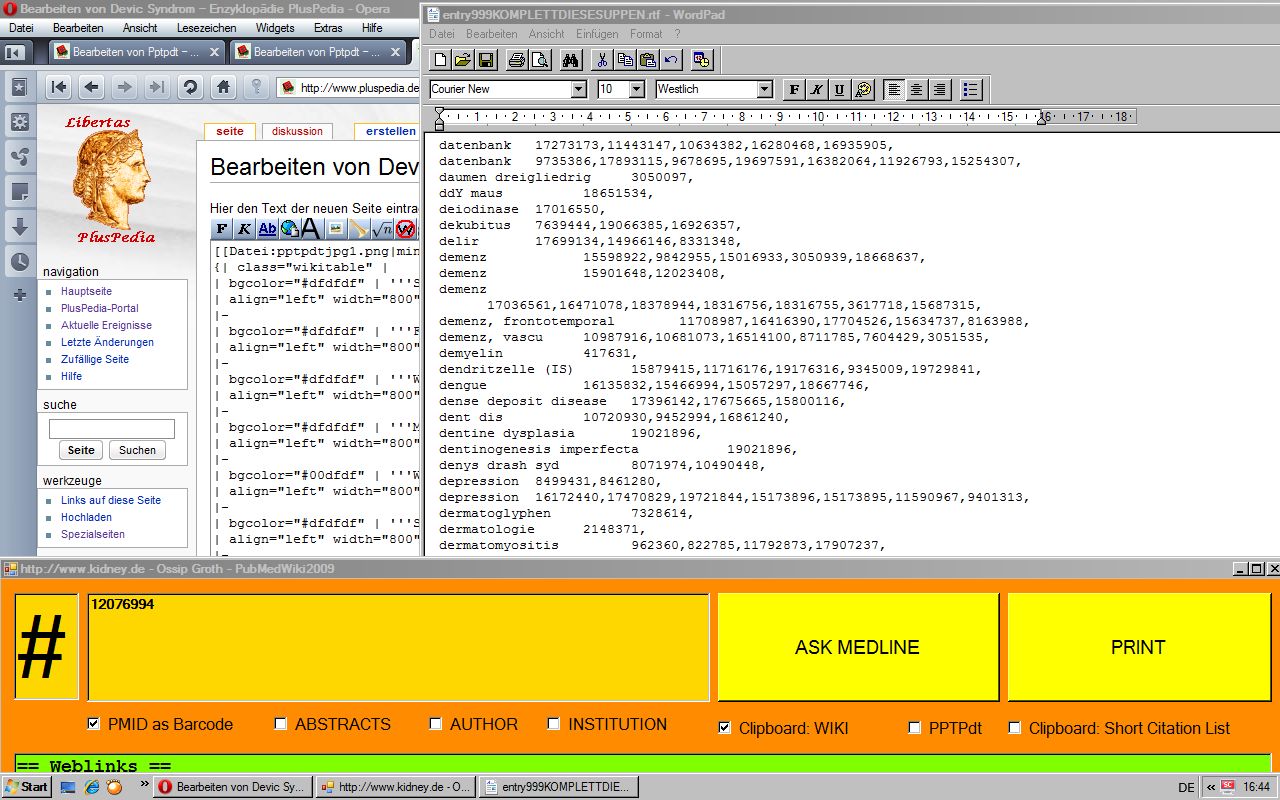Click Copy icon in WordPad toolbar
Viewport: 1280px width, 800px height.
click(x=624, y=60)
